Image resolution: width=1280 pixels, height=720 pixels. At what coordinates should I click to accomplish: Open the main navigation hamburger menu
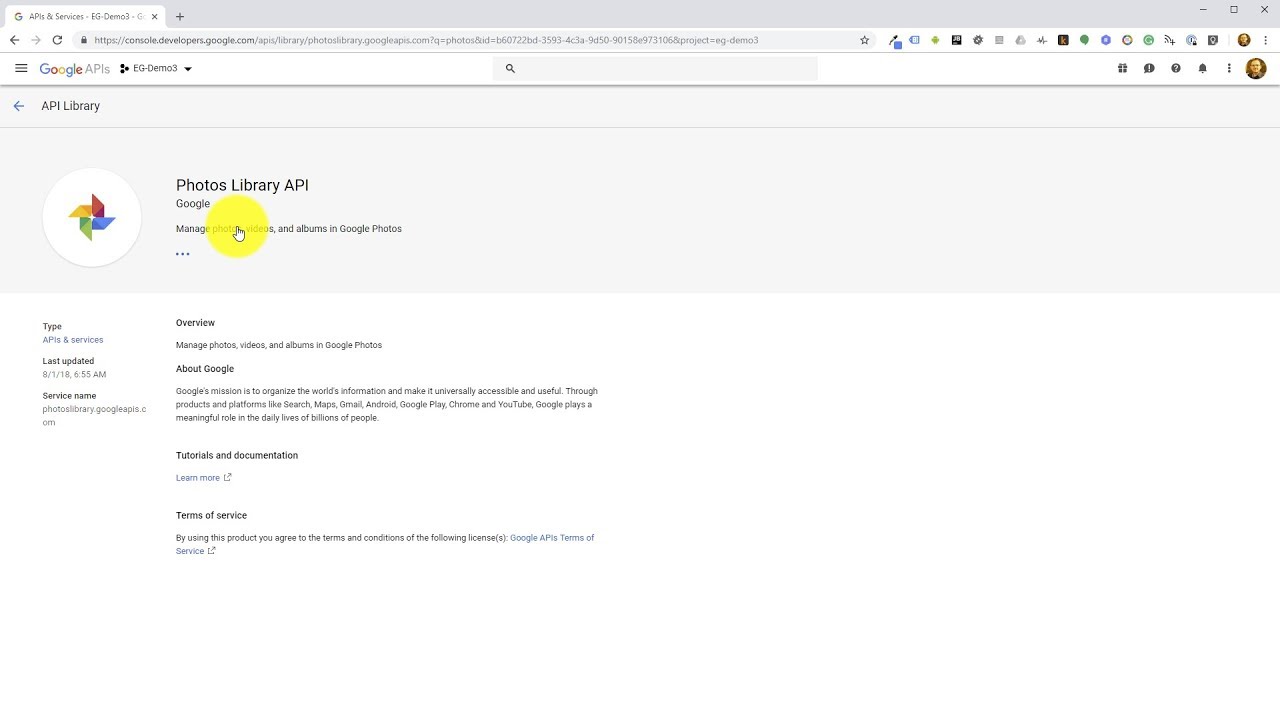pos(21,68)
